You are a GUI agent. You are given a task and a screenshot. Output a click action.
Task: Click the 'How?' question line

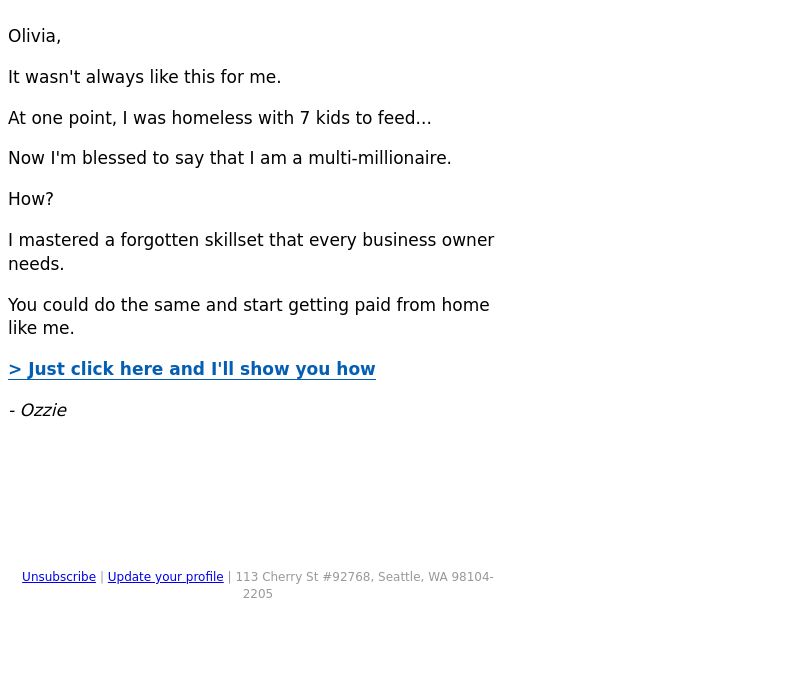tap(31, 199)
